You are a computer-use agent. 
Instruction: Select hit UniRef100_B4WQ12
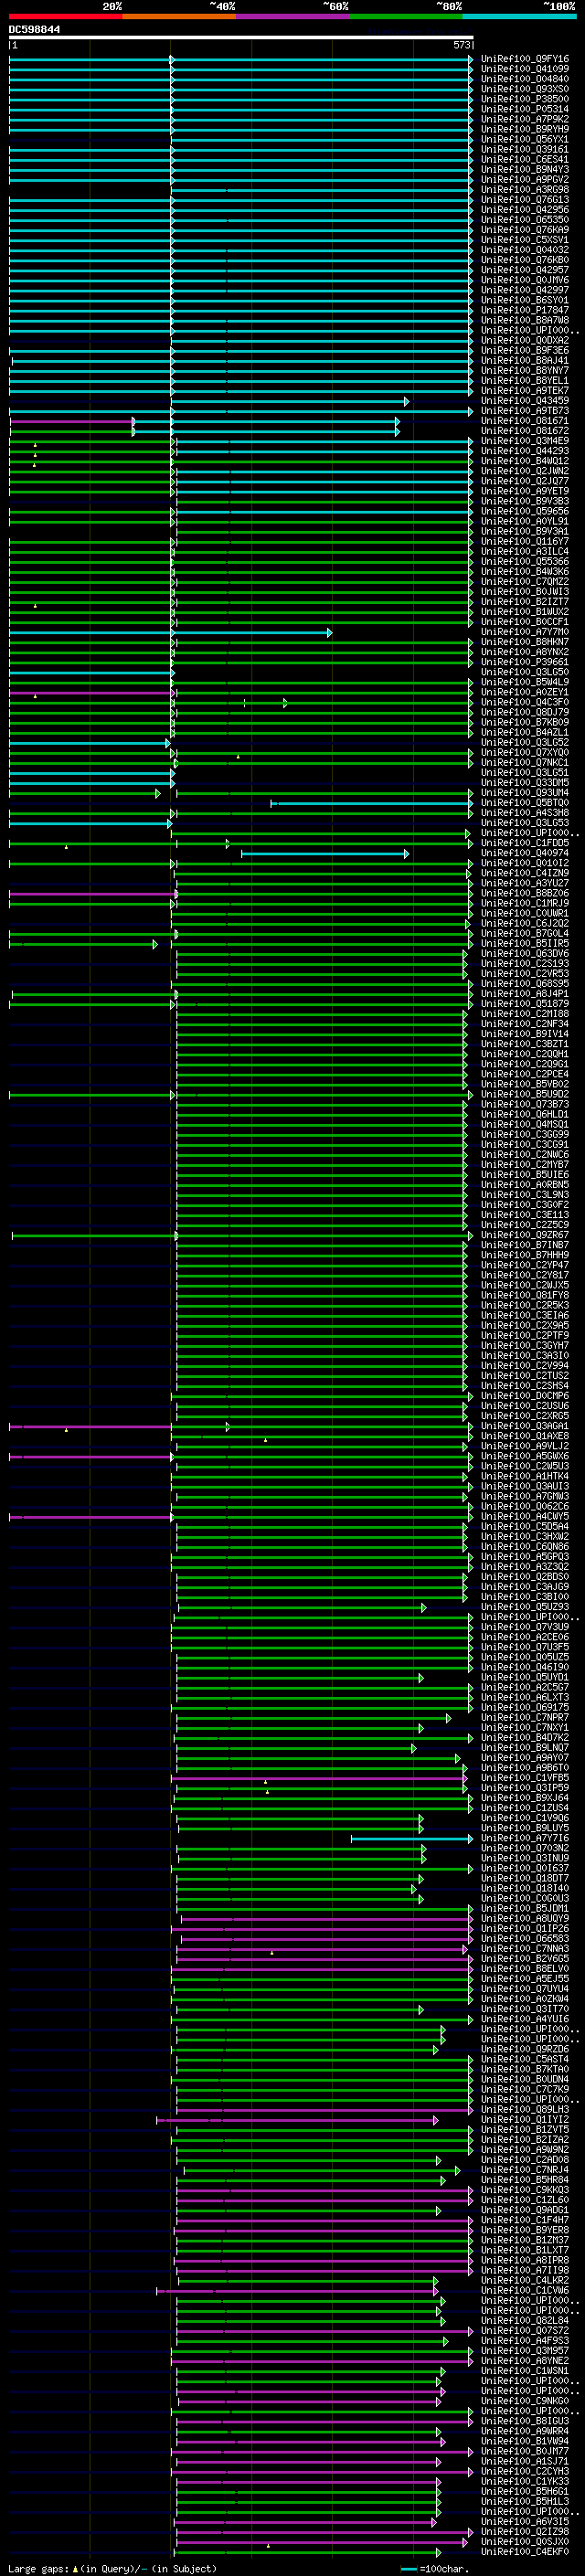(524, 461)
